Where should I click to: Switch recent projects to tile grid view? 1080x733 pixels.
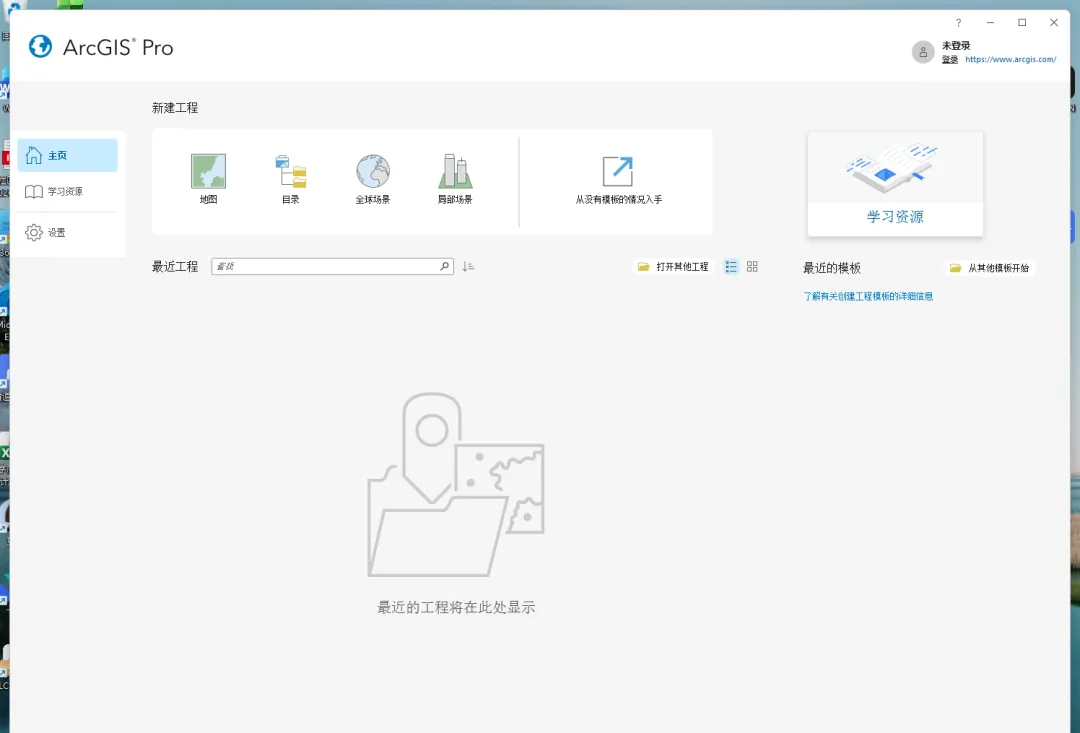click(752, 267)
